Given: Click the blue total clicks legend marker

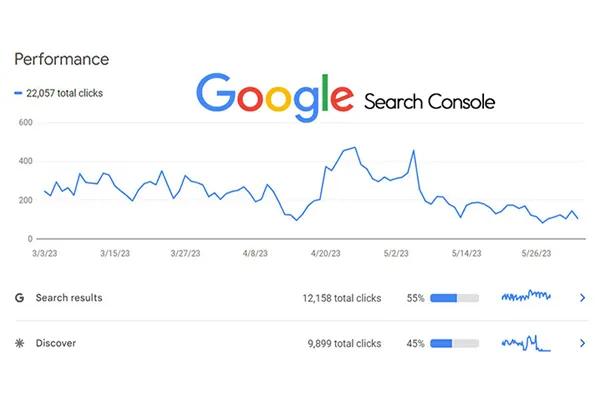Looking at the screenshot, I should click(x=18, y=93).
